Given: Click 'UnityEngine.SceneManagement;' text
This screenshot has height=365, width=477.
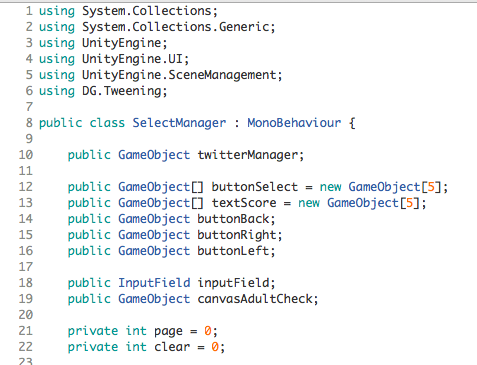Looking at the screenshot, I should click(182, 75).
